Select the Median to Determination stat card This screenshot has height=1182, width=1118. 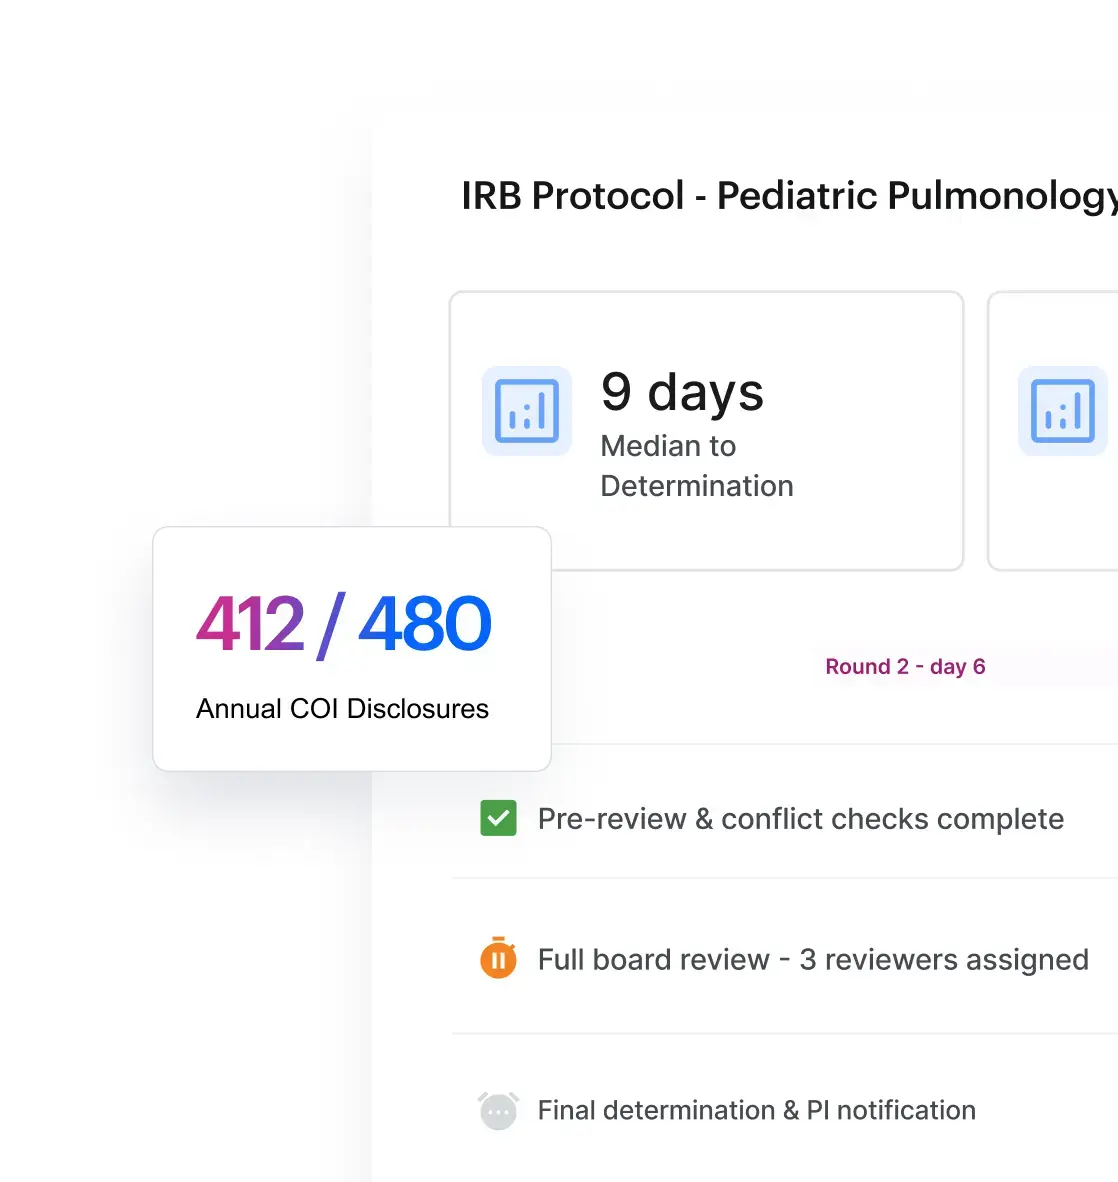coord(706,430)
